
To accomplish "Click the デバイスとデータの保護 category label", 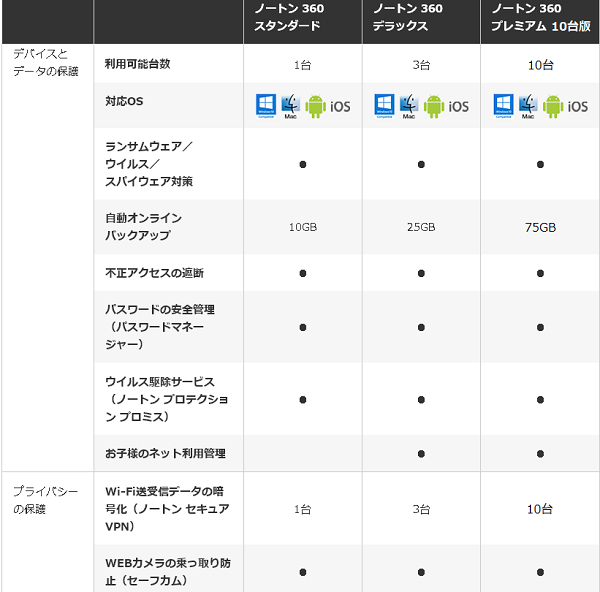I will click(x=46, y=63).
